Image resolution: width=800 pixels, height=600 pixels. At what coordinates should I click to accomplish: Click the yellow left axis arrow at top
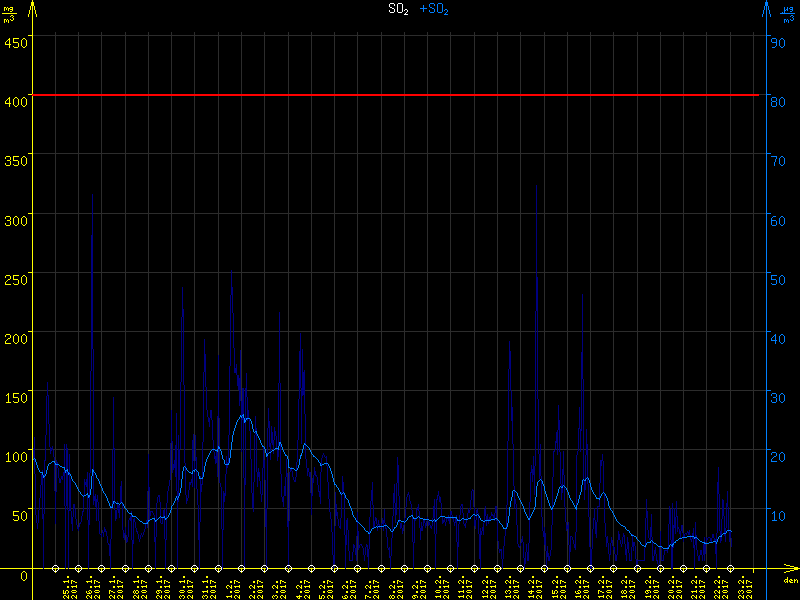pyautogui.click(x=33, y=8)
